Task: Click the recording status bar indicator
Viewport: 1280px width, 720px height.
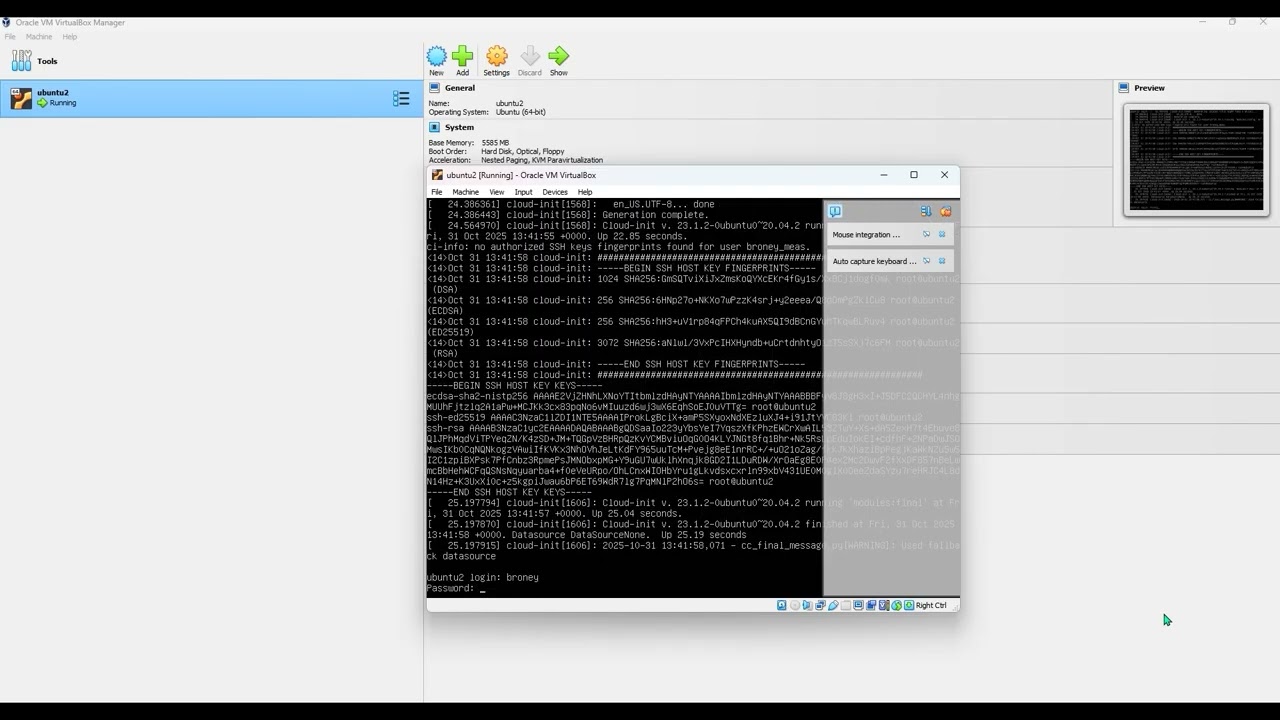Action: (871, 605)
